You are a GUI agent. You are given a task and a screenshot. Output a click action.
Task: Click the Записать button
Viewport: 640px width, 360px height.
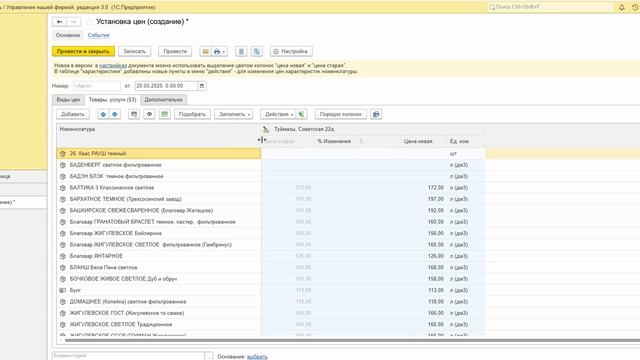click(x=134, y=51)
